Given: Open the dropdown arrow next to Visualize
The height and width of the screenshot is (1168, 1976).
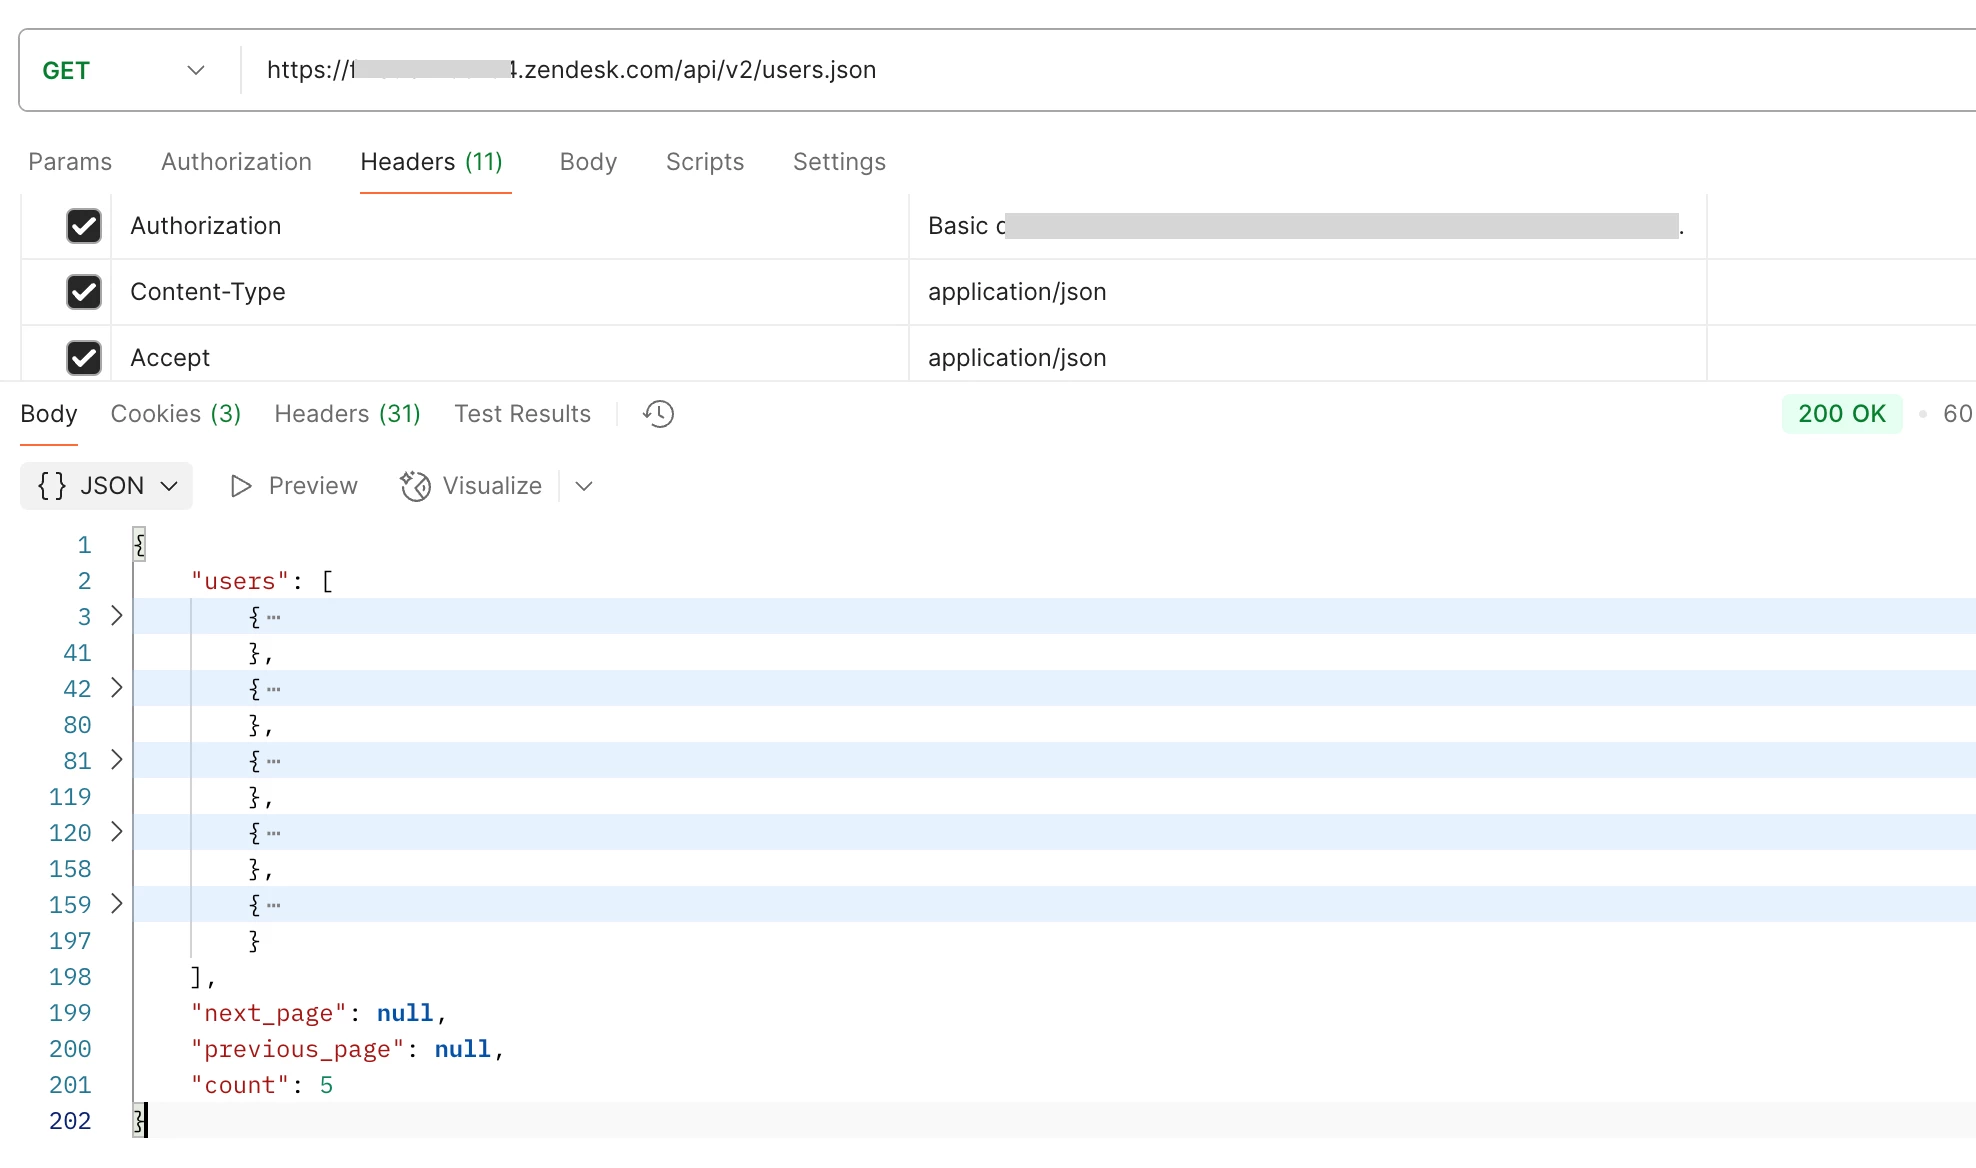Looking at the screenshot, I should (585, 486).
